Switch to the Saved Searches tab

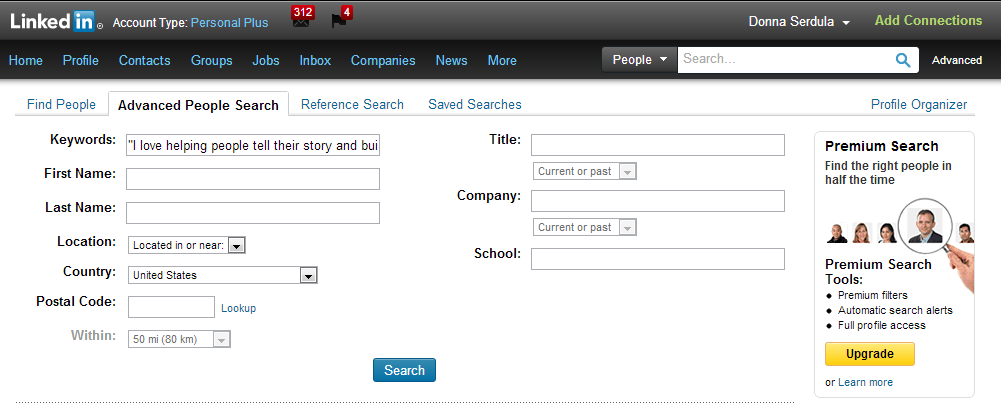tap(474, 104)
